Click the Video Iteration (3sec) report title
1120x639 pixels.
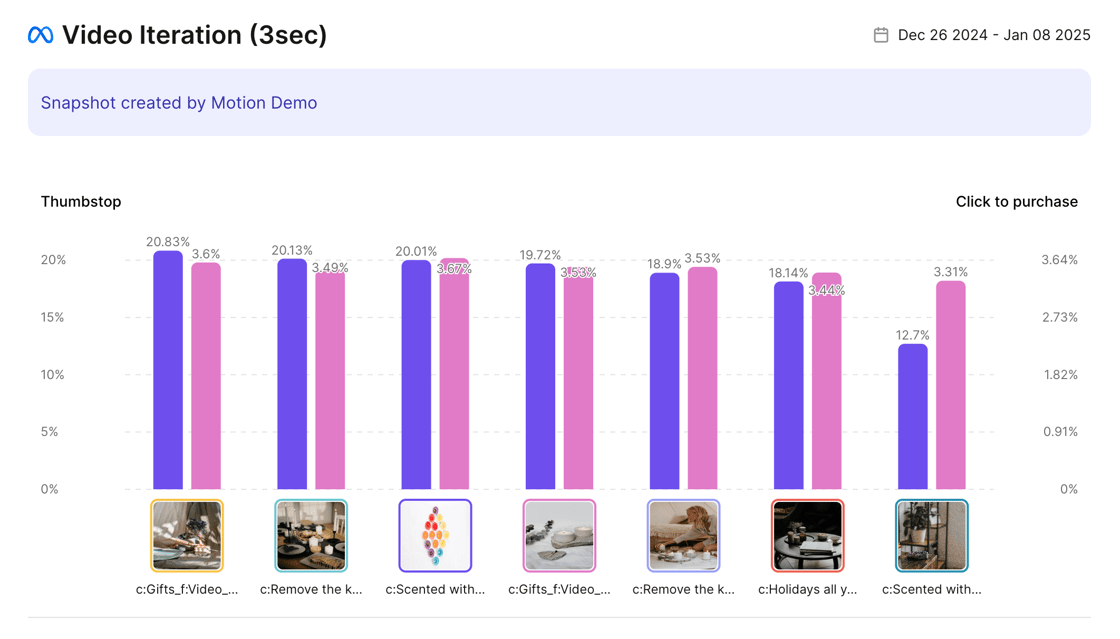click(194, 35)
